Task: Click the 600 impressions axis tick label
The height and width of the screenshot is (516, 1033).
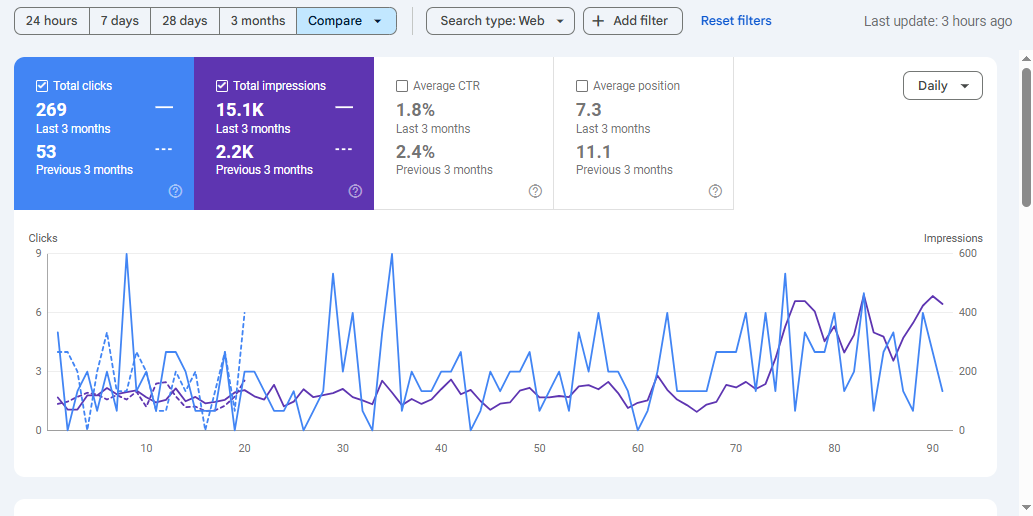Action: tap(966, 254)
